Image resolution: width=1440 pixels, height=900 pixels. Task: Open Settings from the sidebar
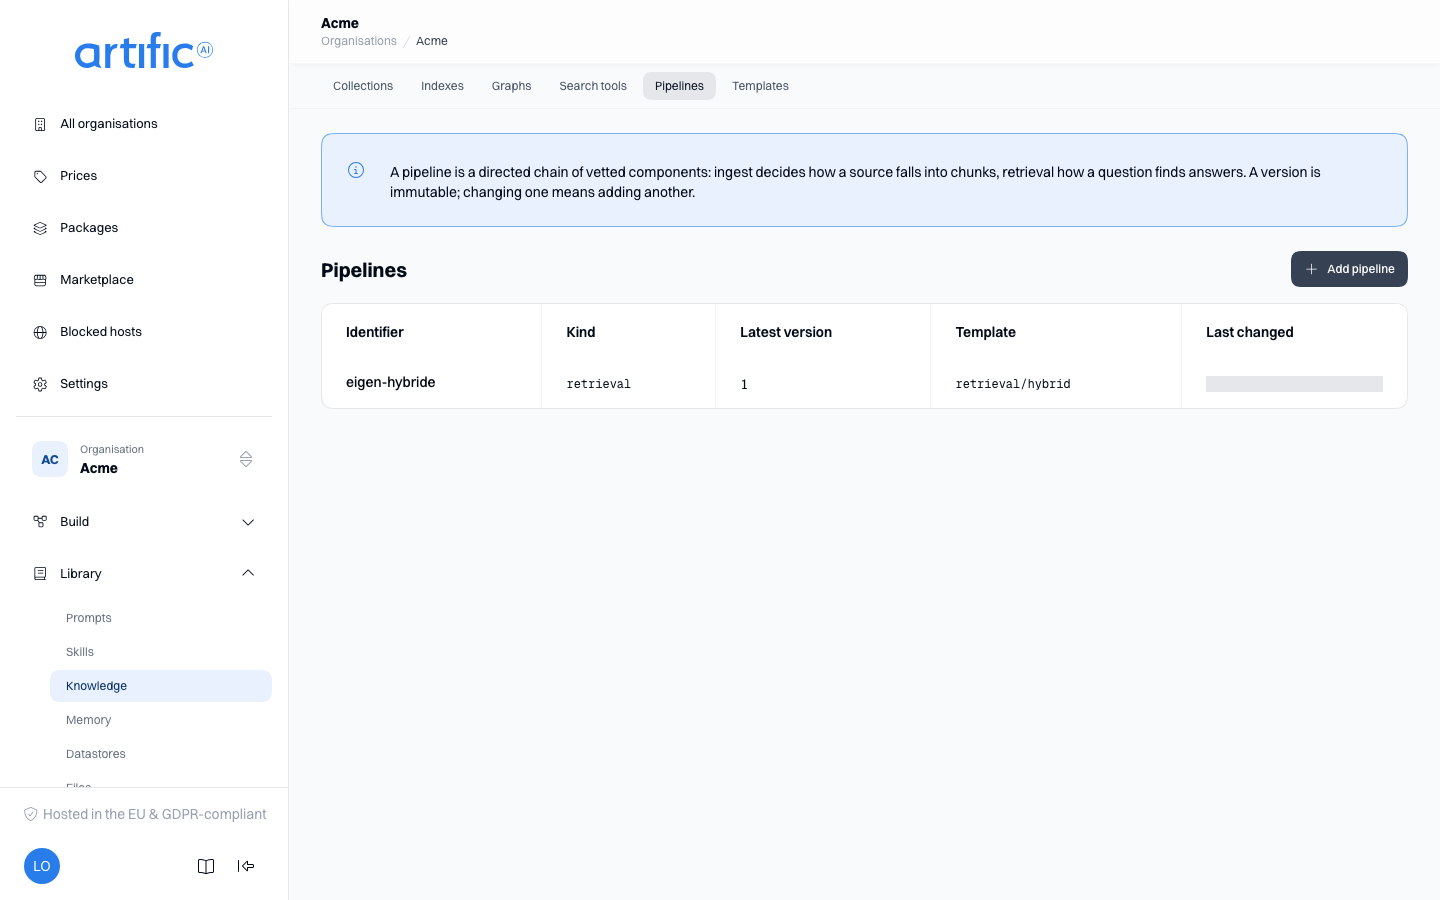pos(144,384)
